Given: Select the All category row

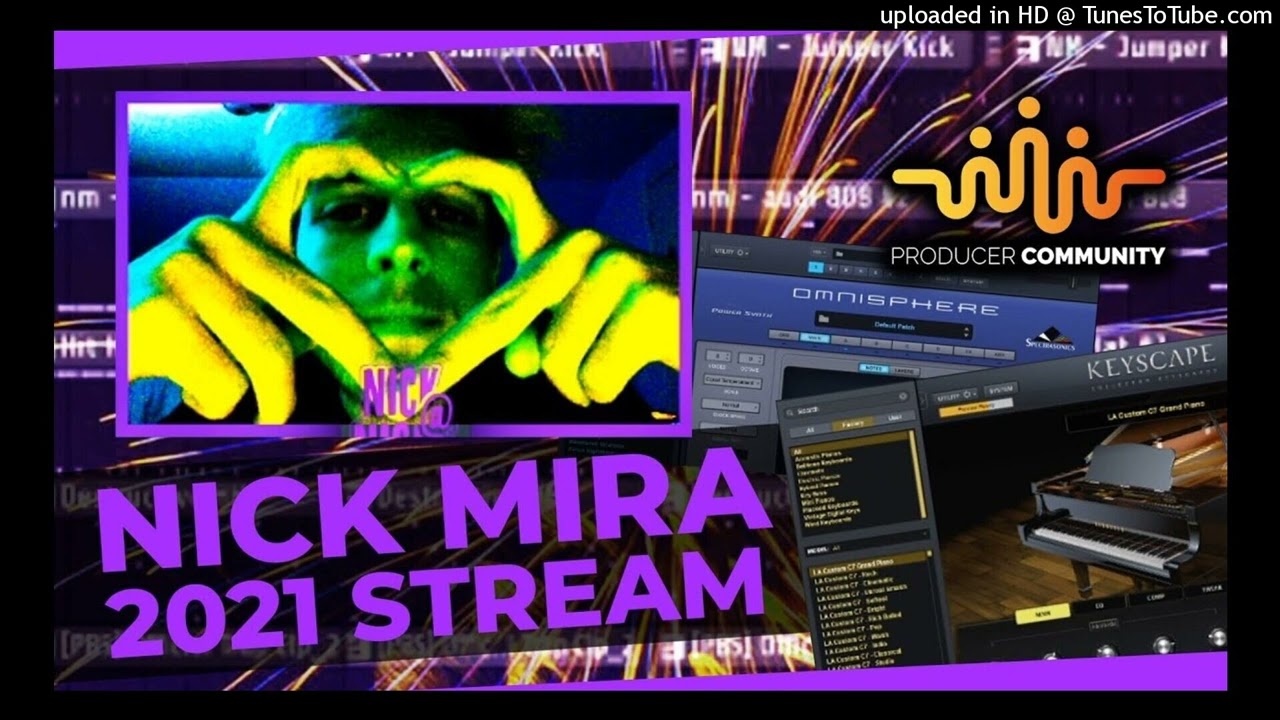Looking at the screenshot, I should [849, 445].
